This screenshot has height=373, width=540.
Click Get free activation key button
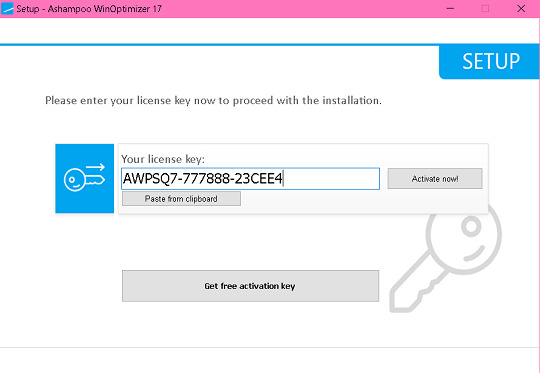click(250, 286)
